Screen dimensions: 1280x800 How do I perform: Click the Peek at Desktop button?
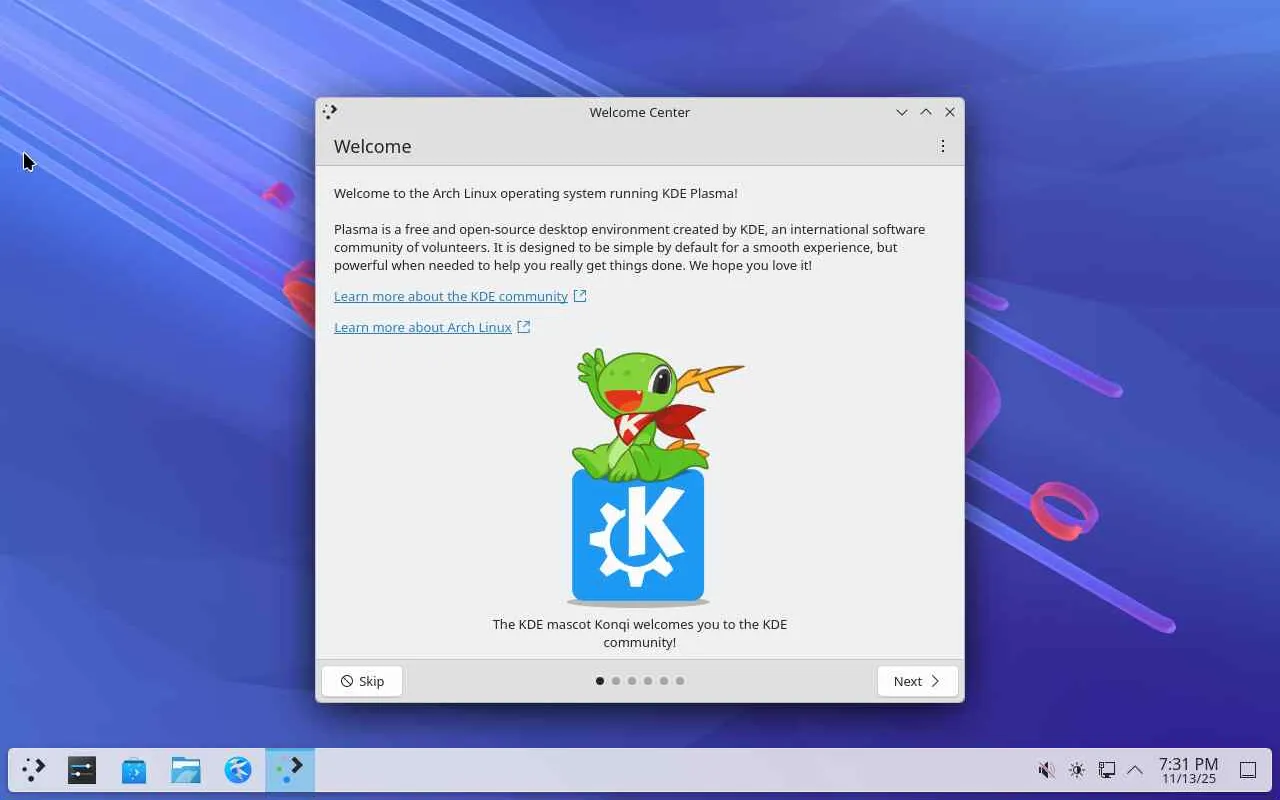click(x=1248, y=770)
